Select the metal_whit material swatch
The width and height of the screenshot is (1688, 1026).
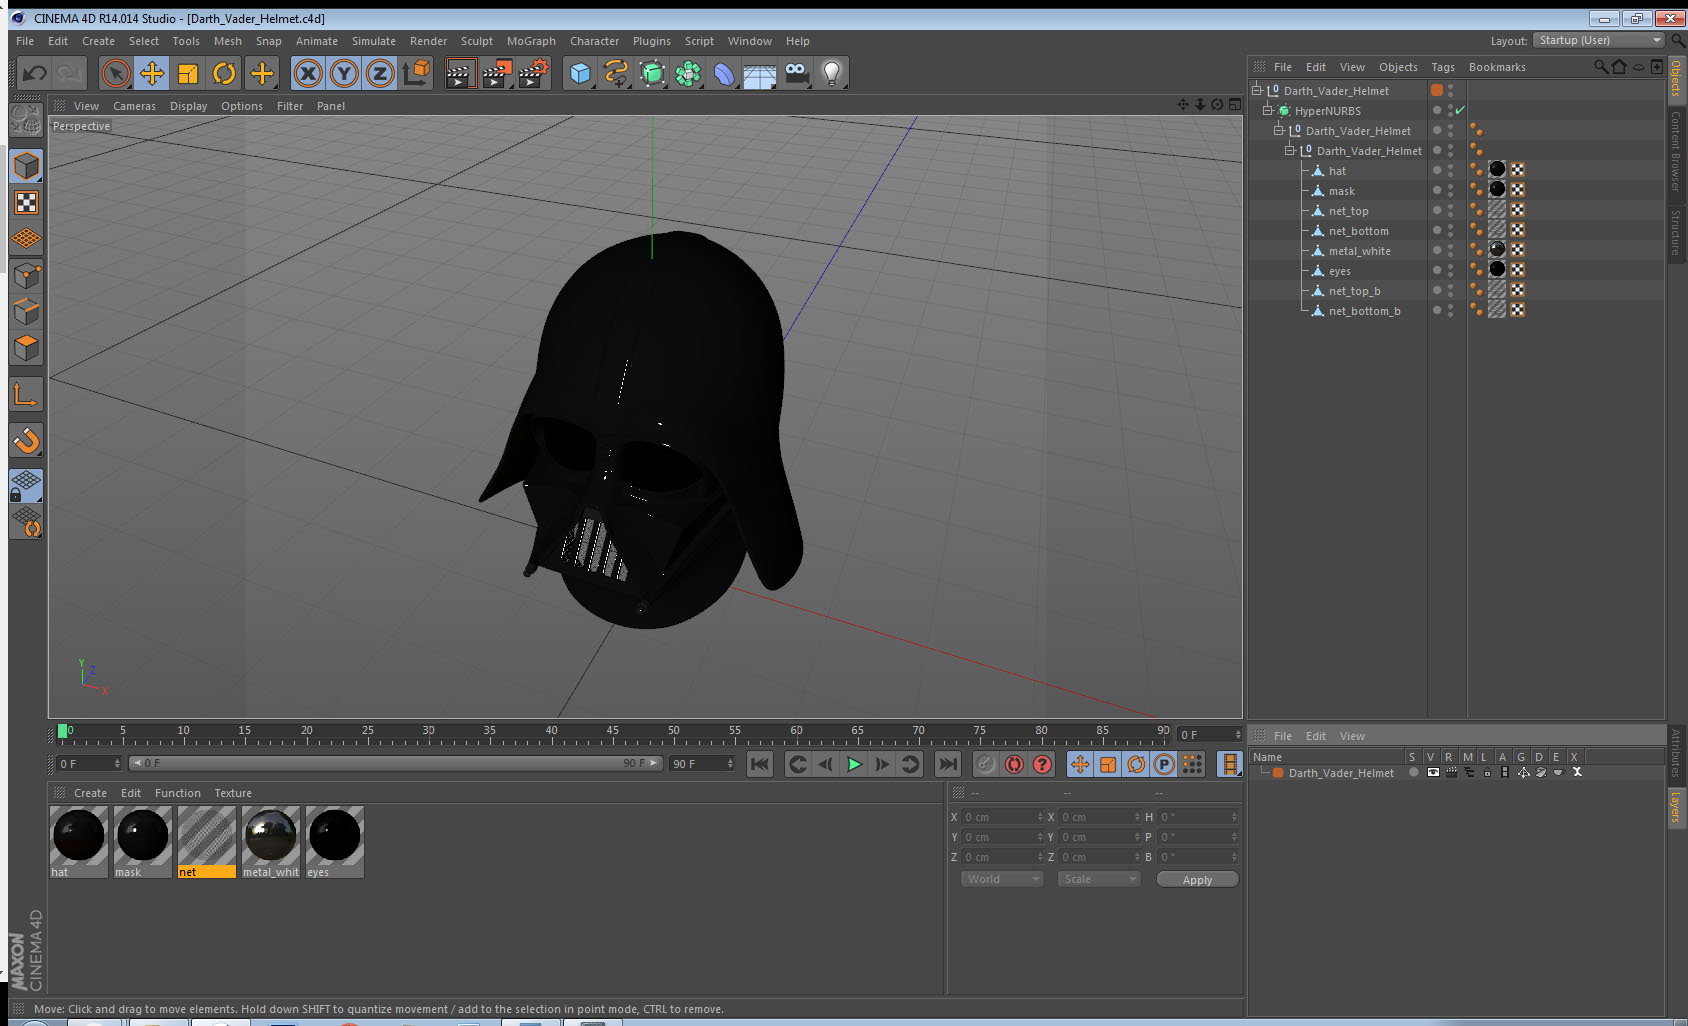point(271,842)
